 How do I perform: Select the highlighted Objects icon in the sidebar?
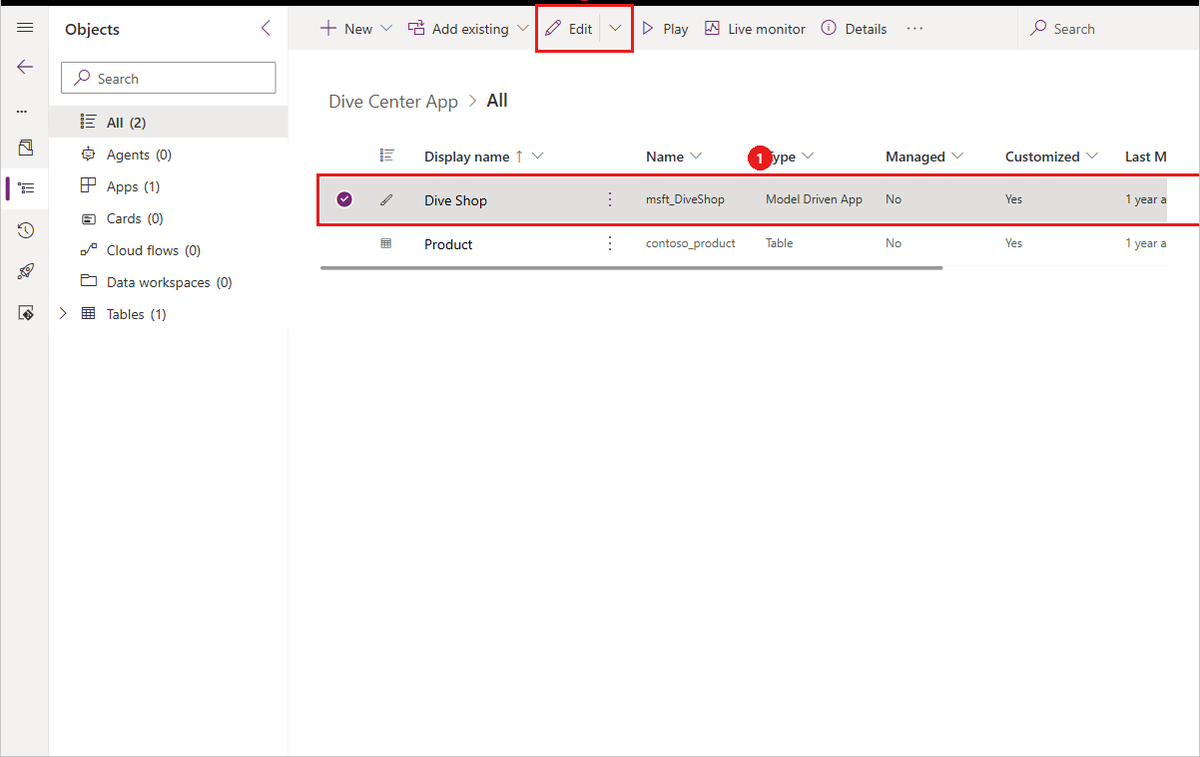coord(25,188)
